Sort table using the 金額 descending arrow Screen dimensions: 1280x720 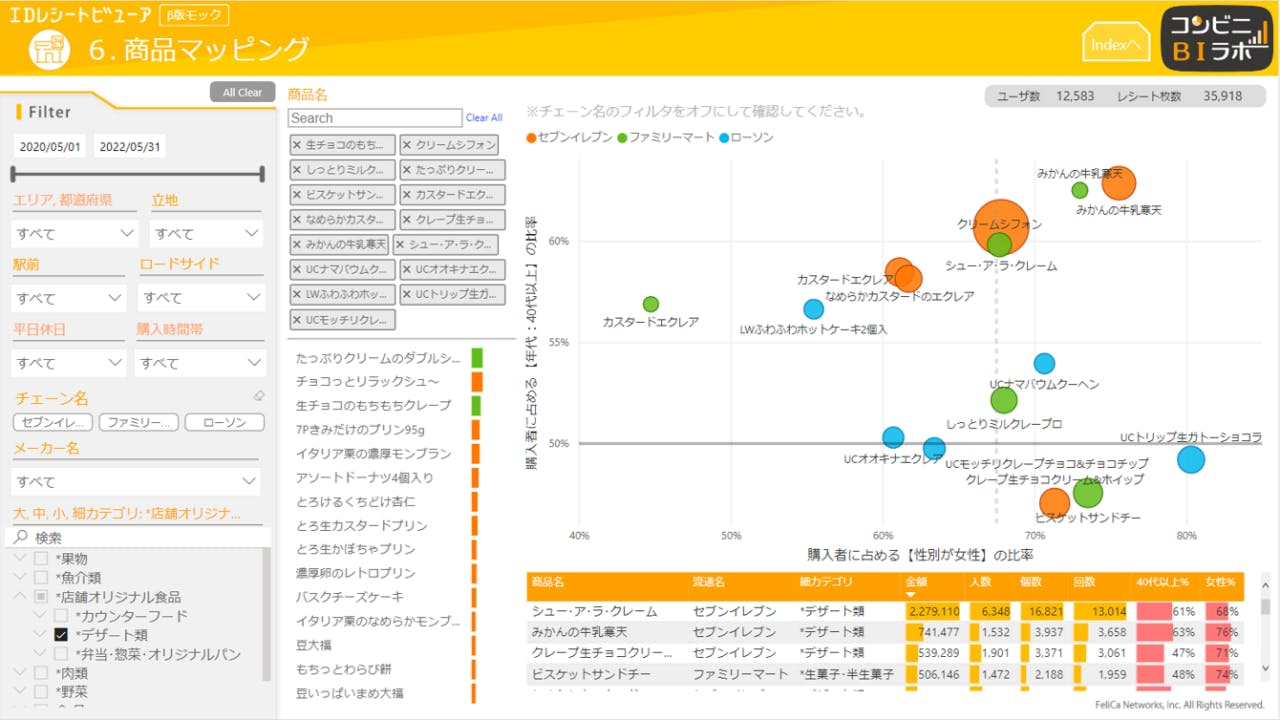pyautogui.click(x=911, y=595)
